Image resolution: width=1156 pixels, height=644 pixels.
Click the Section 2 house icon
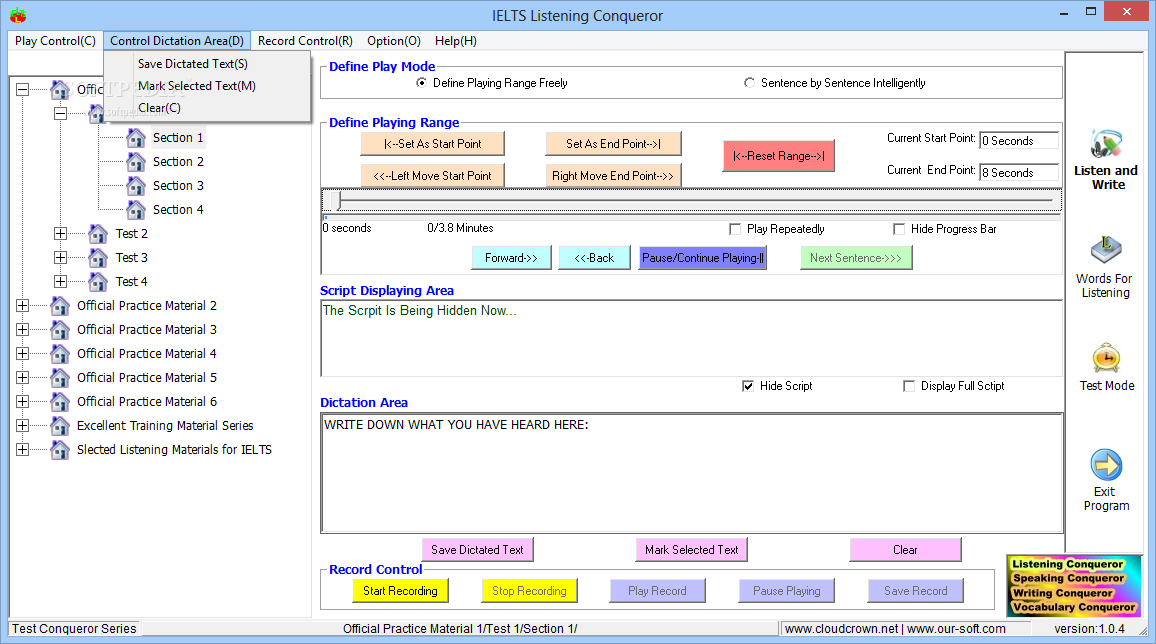pyautogui.click(x=136, y=161)
